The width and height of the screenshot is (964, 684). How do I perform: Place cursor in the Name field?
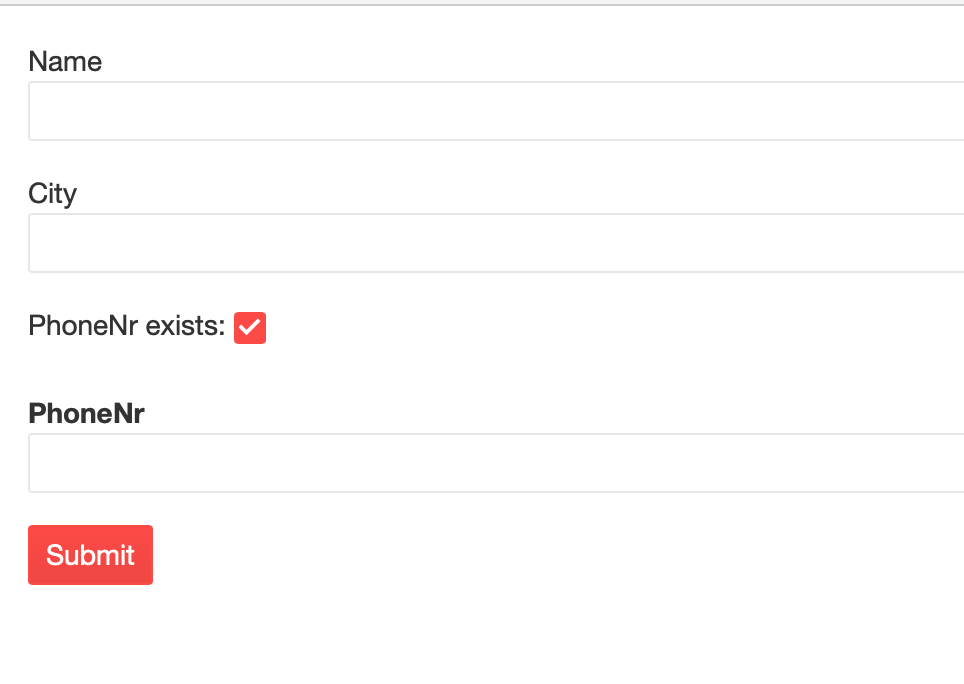tap(496, 111)
